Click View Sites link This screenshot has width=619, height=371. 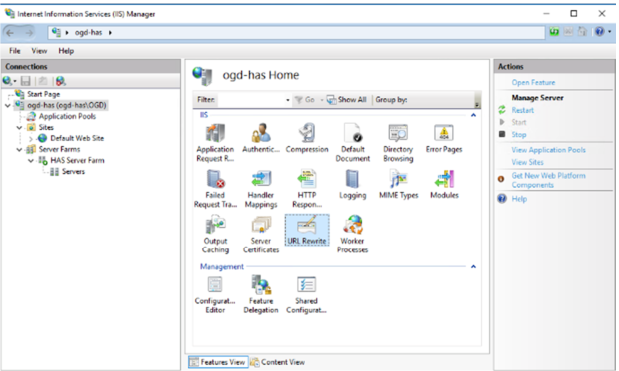tap(527, 162)
